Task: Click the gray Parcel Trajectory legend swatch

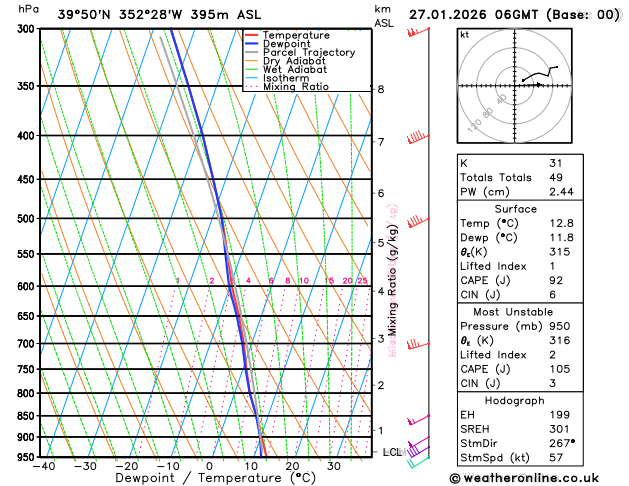Action: (x=252, y=52)
